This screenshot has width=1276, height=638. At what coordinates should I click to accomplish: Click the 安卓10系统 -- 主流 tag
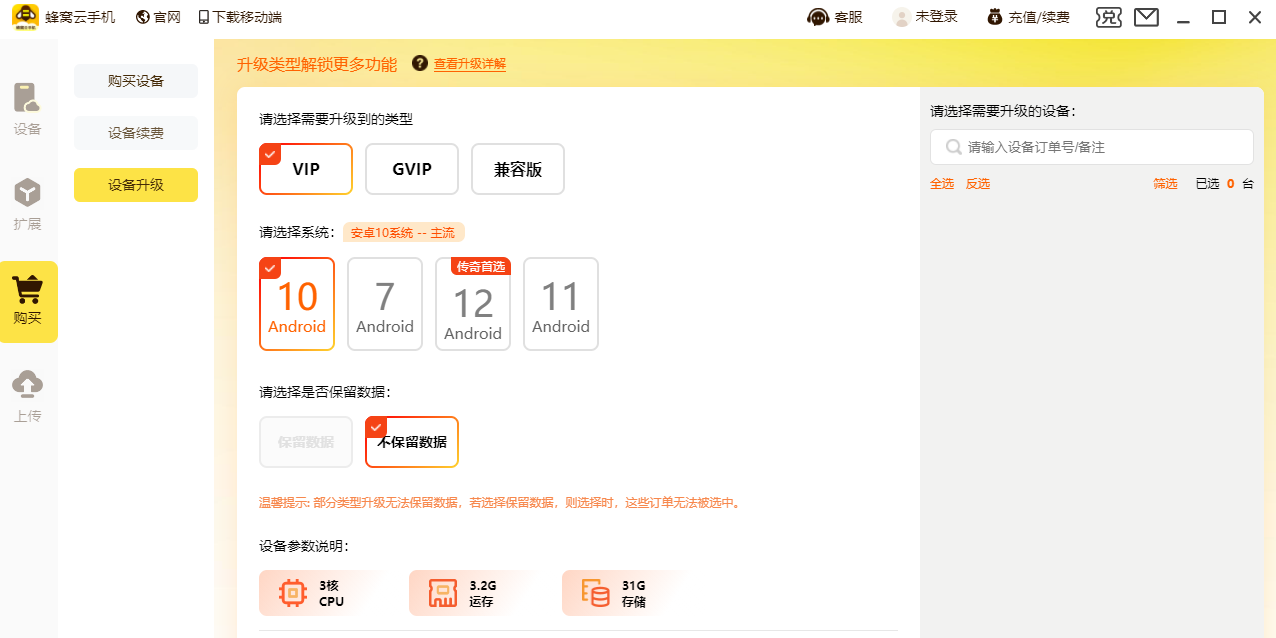point(404,232)
